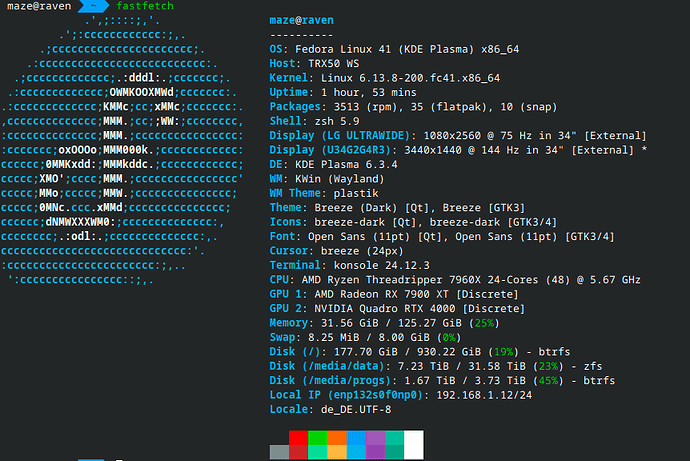Screen dimensions: 690x461
Task: Select the Packages count 3513 (rpm)
Action: (366, 107)
